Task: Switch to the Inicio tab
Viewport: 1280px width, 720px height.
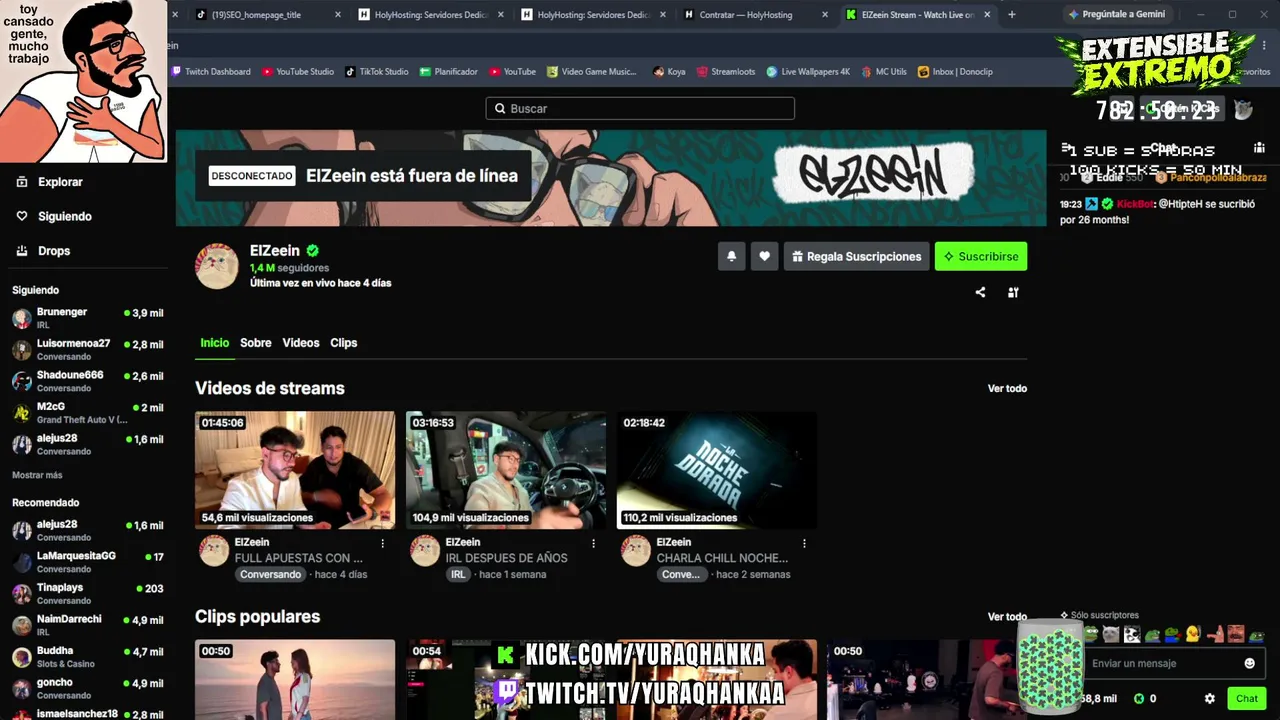Action: (x=214, y=343)
